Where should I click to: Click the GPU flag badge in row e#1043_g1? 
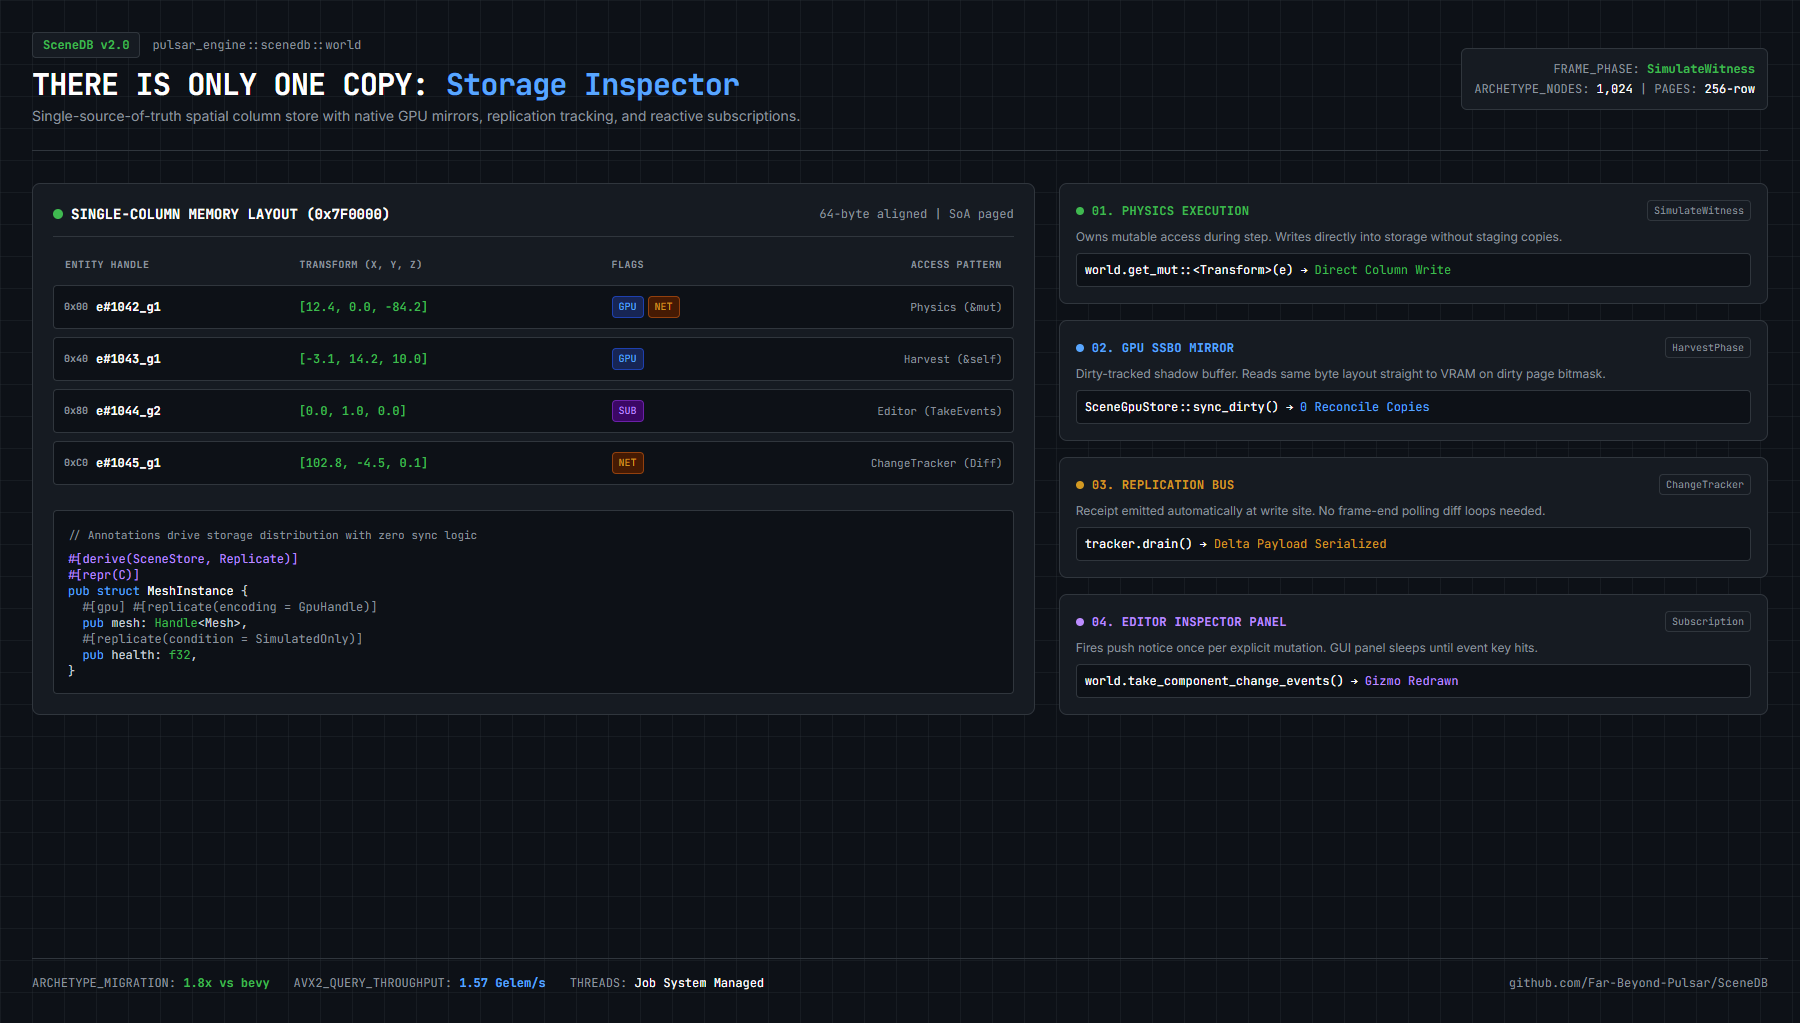628,359
